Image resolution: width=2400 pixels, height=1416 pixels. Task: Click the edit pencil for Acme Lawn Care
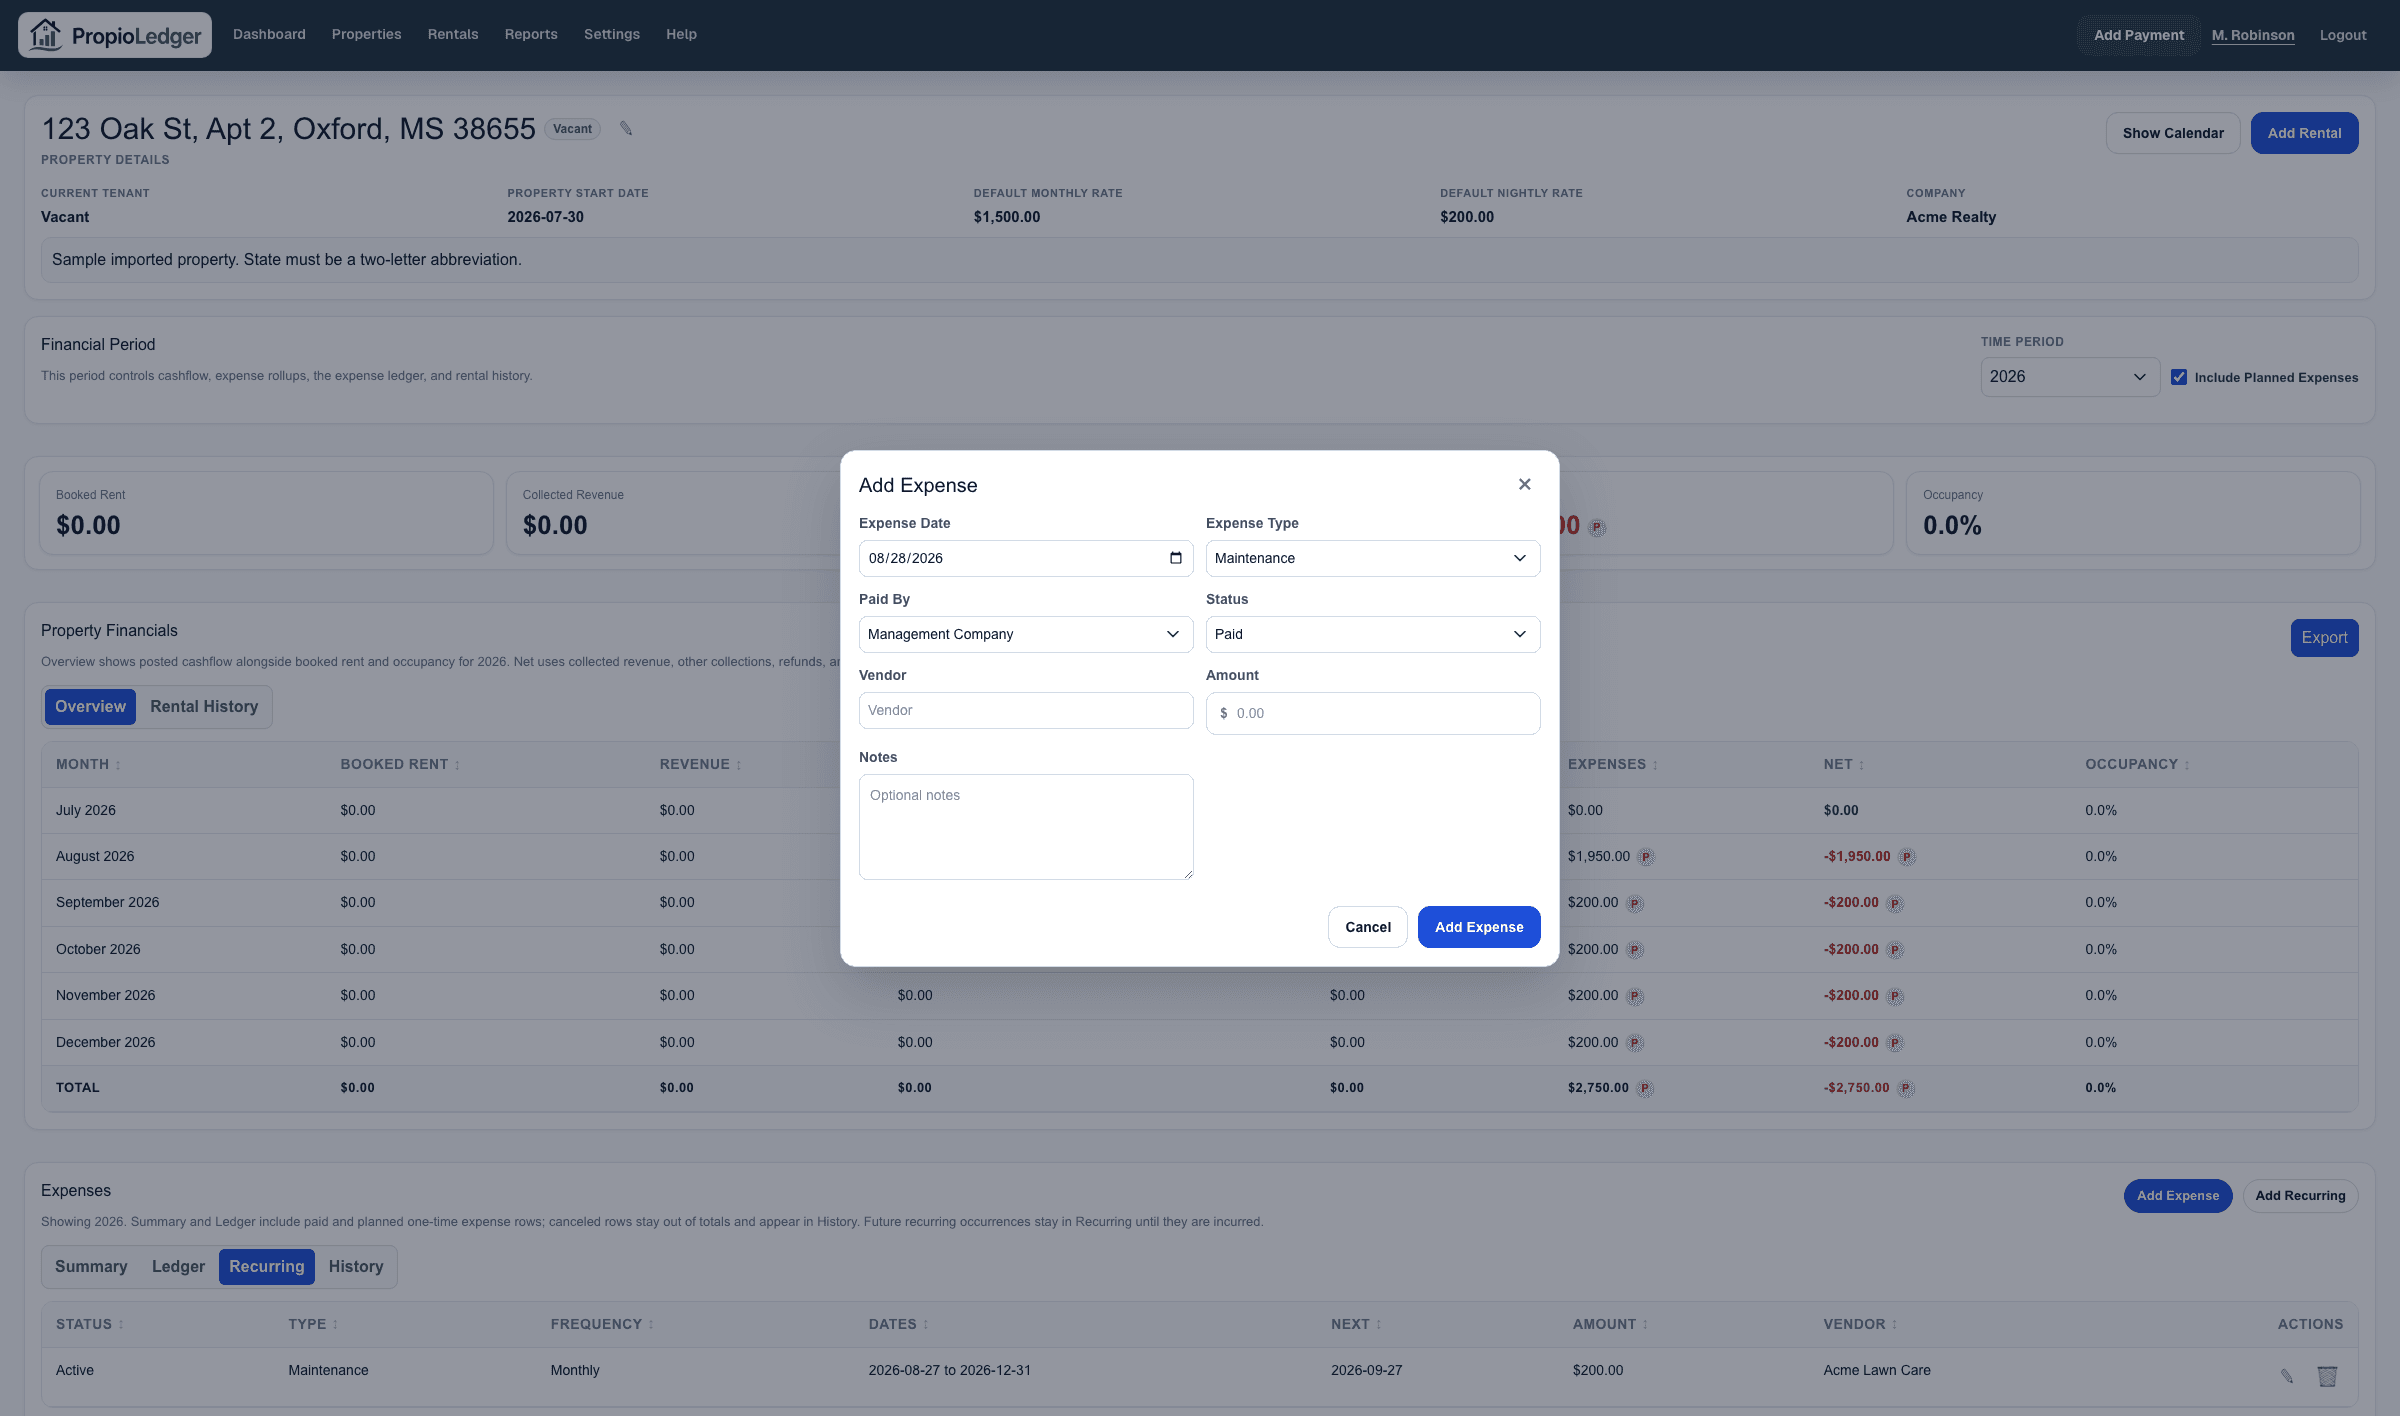click(2287, 1376)
